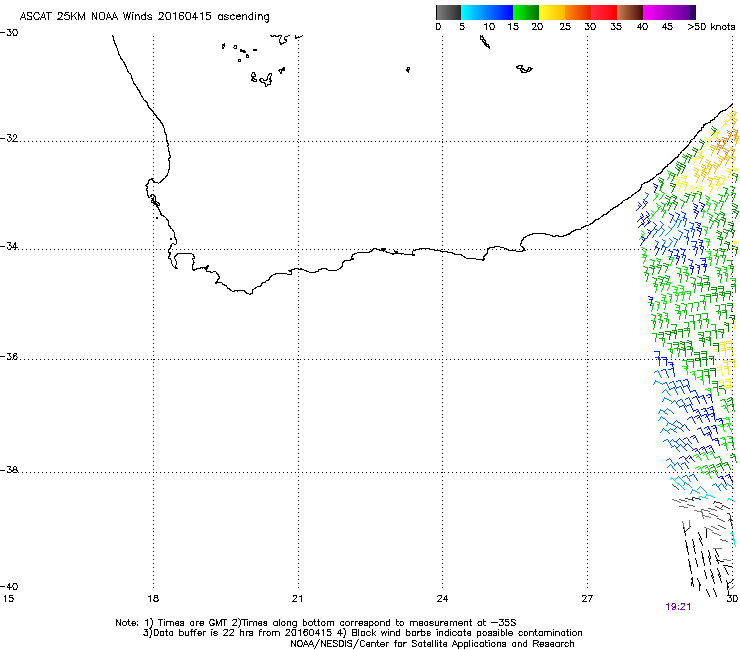The height and width of the screenshot is (650, 740).
Task: Click the longitude label '24' on bottom axis
Action: (442, 599)
